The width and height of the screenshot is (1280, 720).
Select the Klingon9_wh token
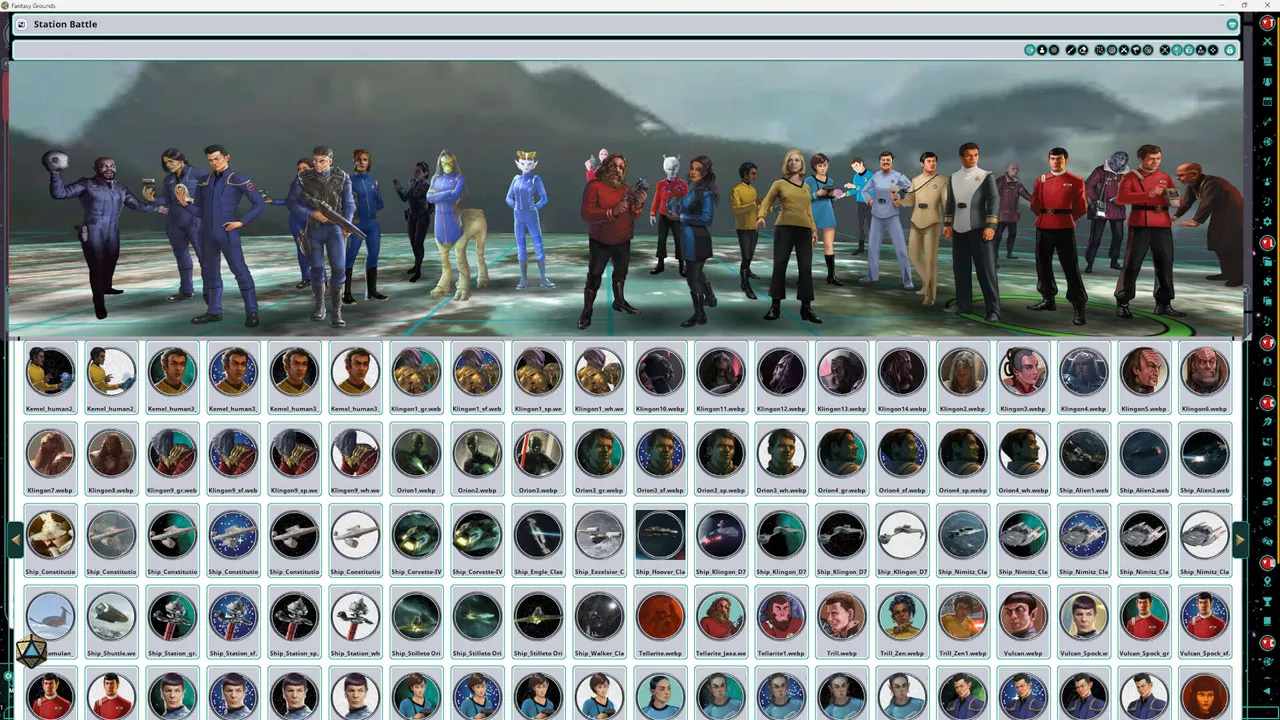tap(355, 460)
